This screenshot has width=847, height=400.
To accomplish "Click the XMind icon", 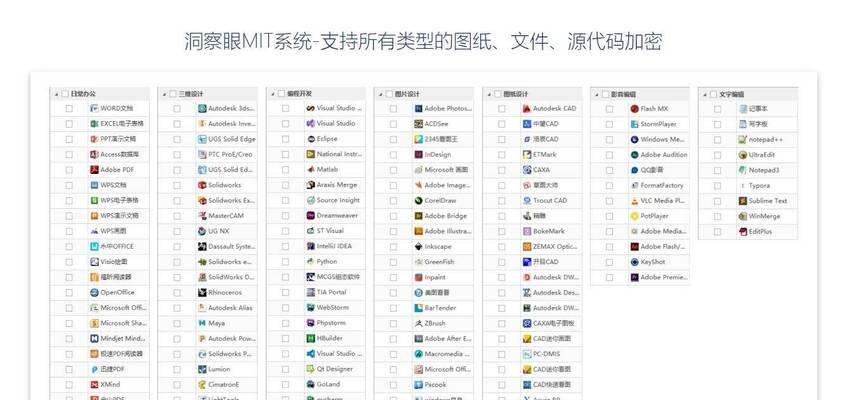I will pos(94,385).
